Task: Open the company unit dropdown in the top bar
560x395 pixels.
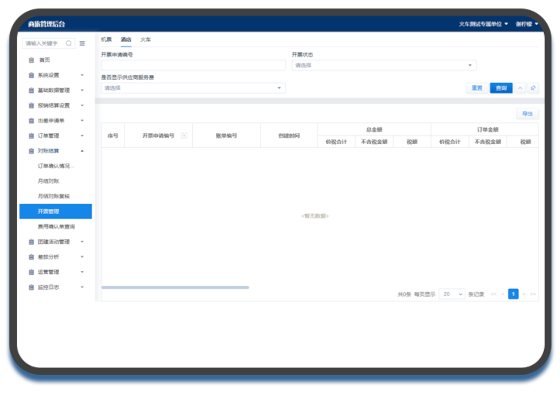Action: 483,24
